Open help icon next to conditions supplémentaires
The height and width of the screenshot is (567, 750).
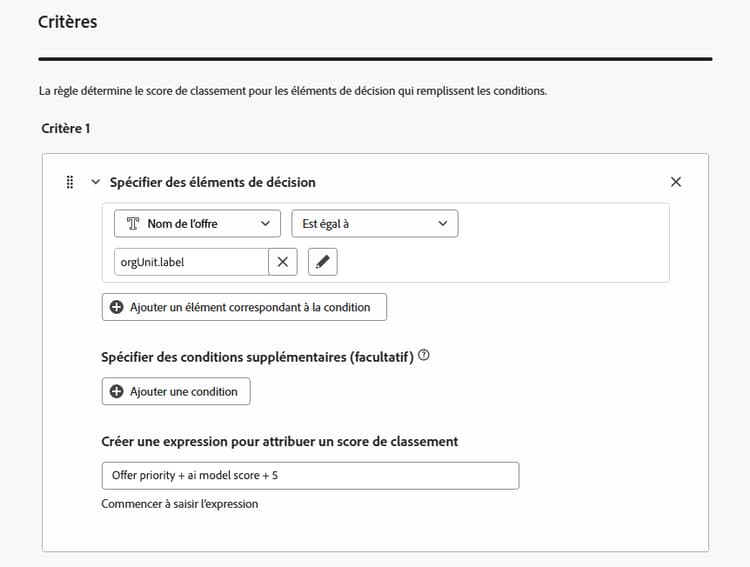point(424,356)
